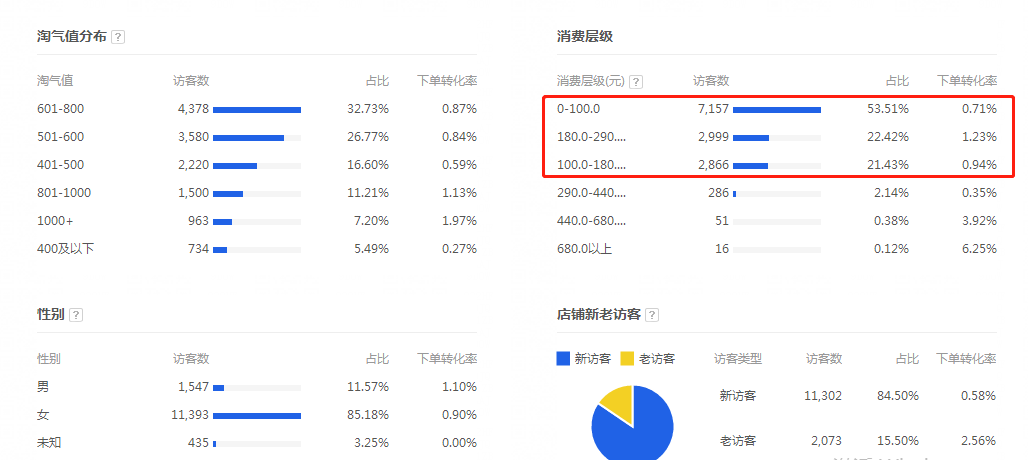1028x460 pixels.
Task: Click the 未知 gender row label
Action: 49,443
